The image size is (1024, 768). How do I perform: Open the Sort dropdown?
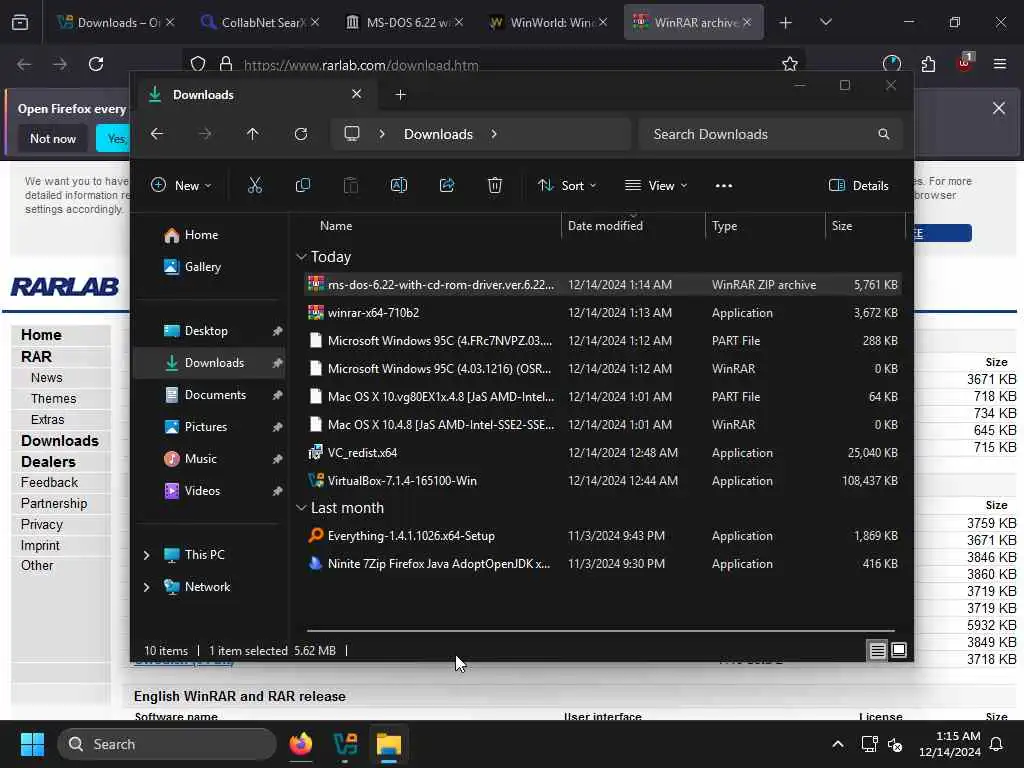click(x=567, y=185)
